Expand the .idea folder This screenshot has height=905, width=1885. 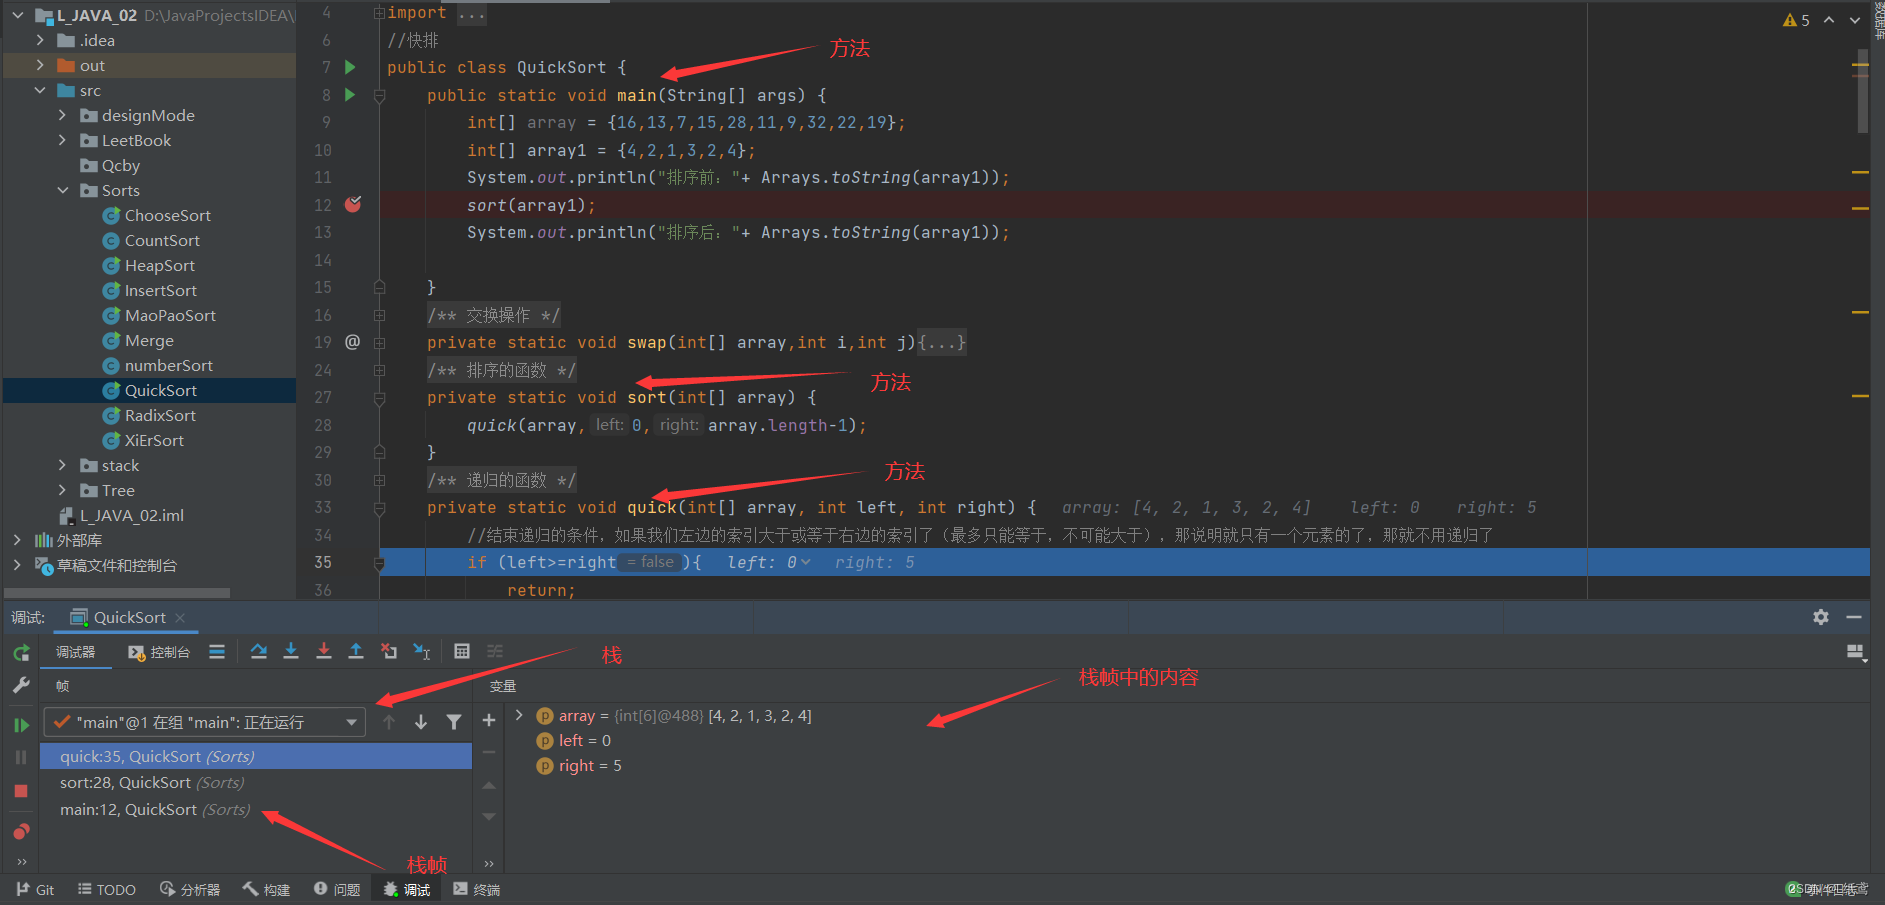[40, 40]
